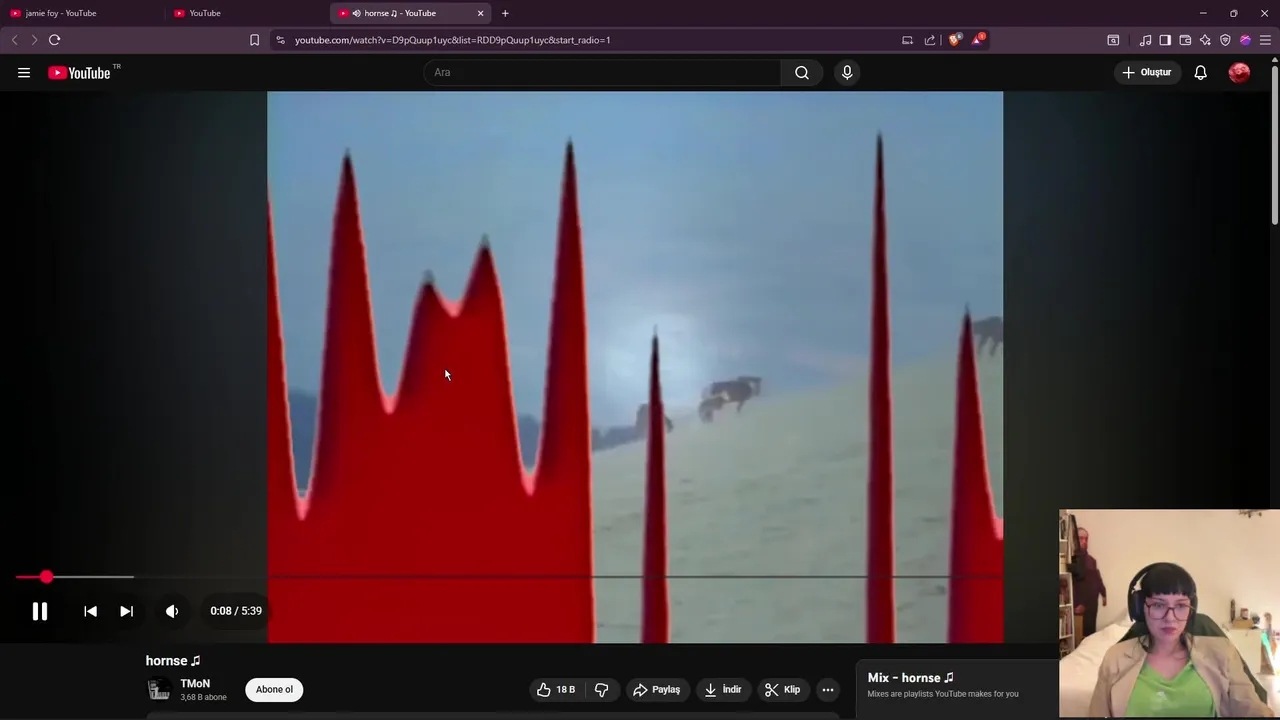The image size is (1280, 720).
Task: Open the Brave Rewards triangle icon
Action: [978, 40]
